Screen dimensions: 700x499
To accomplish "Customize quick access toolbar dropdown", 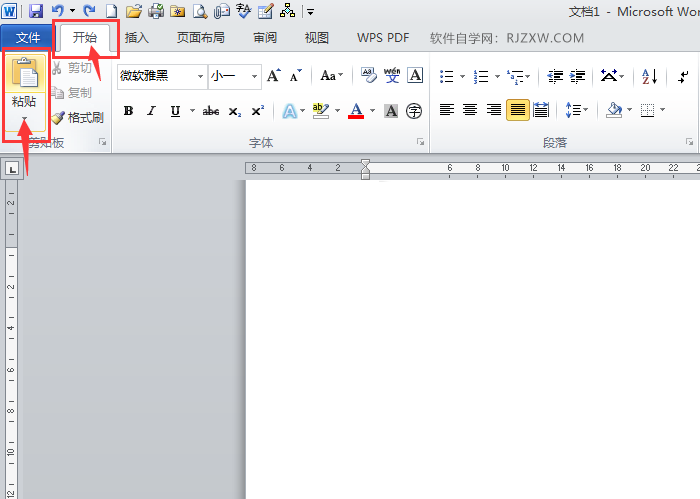I will coord(310,12).
